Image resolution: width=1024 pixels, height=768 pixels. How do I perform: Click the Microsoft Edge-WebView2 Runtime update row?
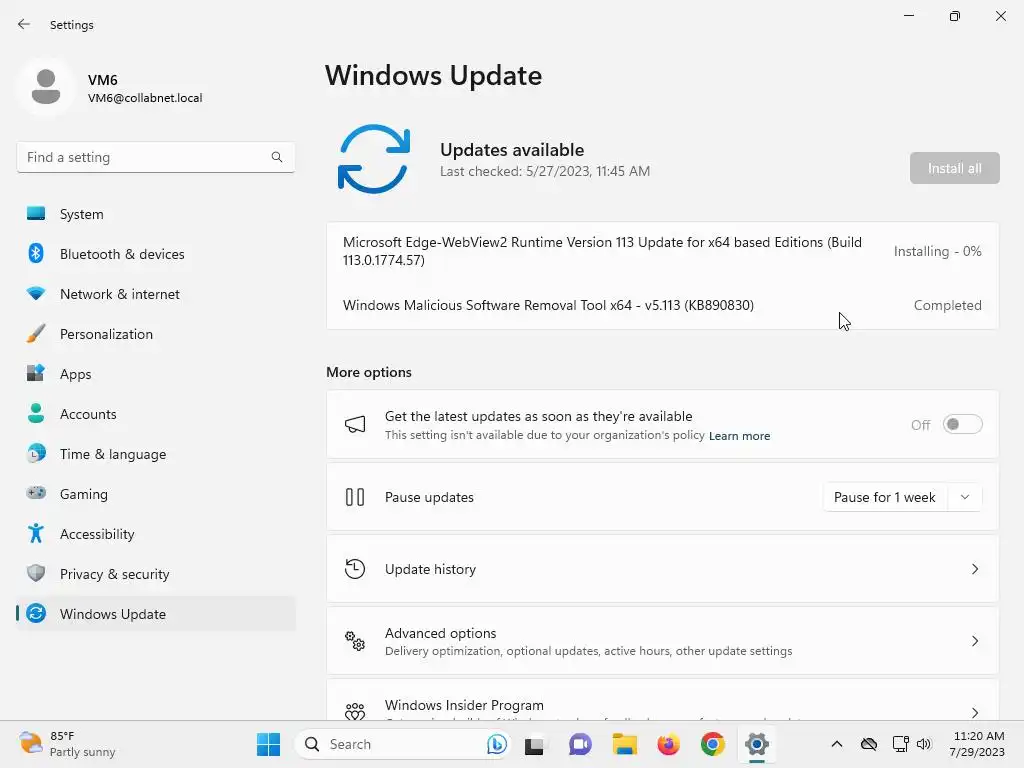[662, 251]
